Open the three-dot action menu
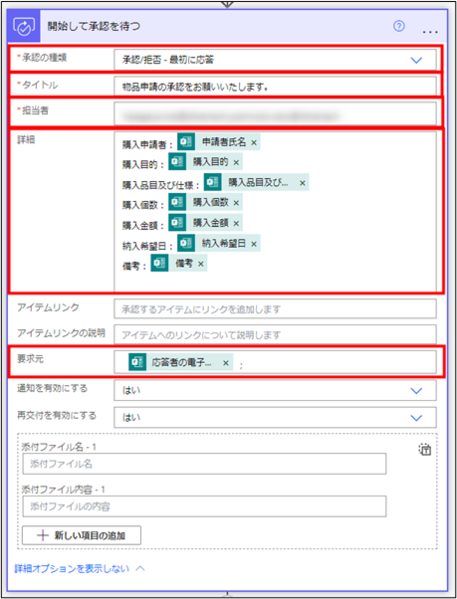 430,32
